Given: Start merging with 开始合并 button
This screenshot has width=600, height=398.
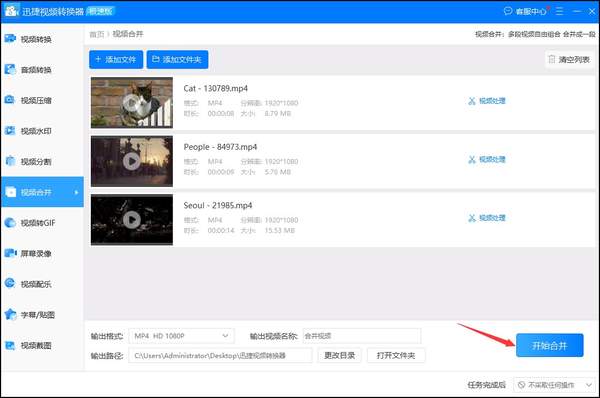Looking at the screenshot, I should [x=549, y=346].
